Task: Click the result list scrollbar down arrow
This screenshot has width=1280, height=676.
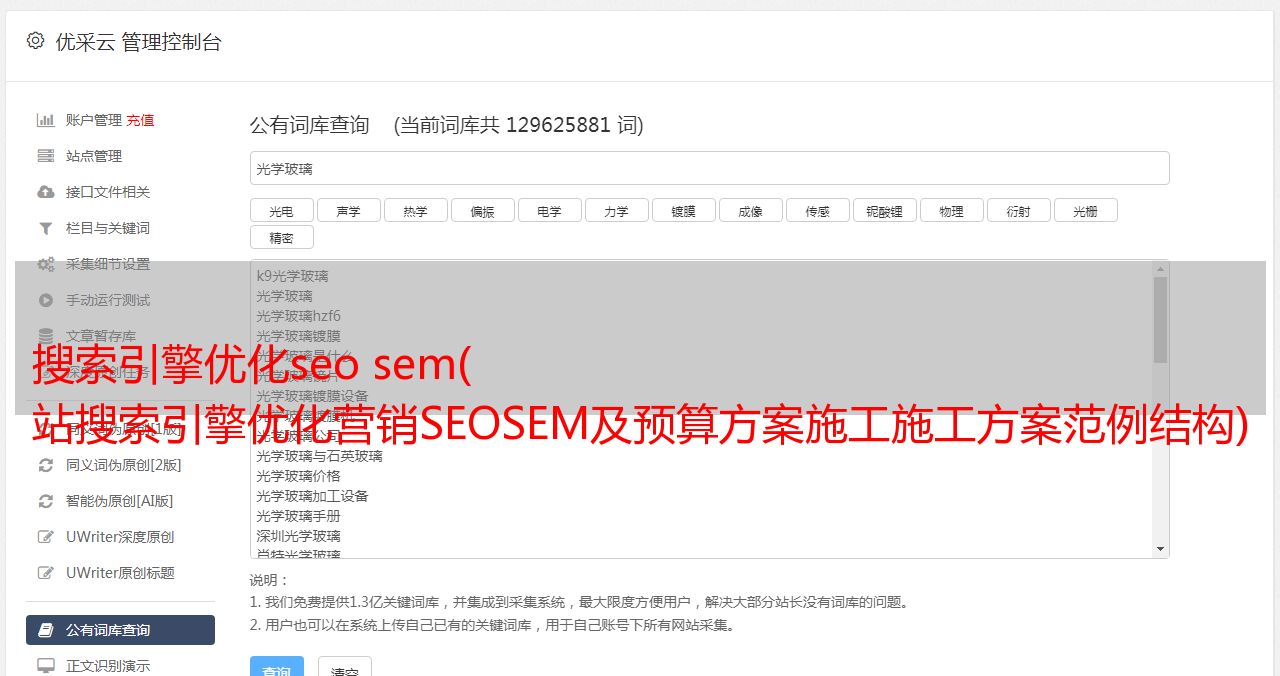Action: [x=1161, y=549]
